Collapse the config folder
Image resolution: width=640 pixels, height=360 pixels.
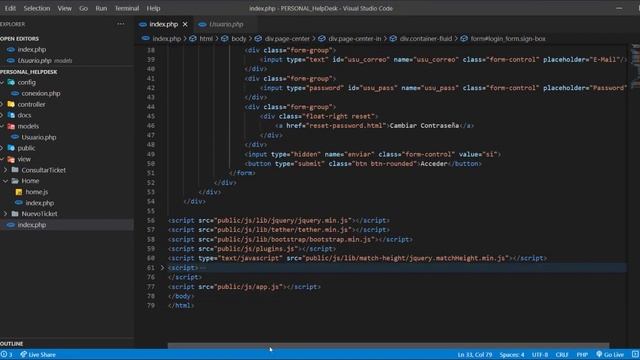coord(27,82)
